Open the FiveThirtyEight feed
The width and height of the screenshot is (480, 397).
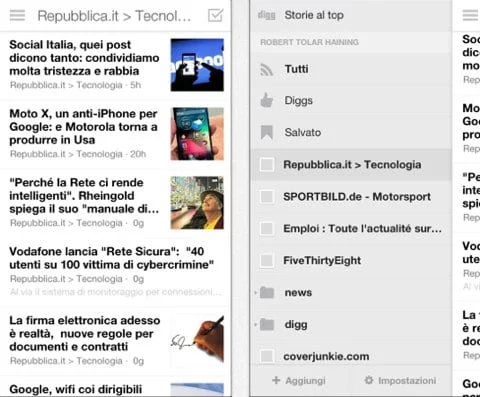[x=322, y=260]
